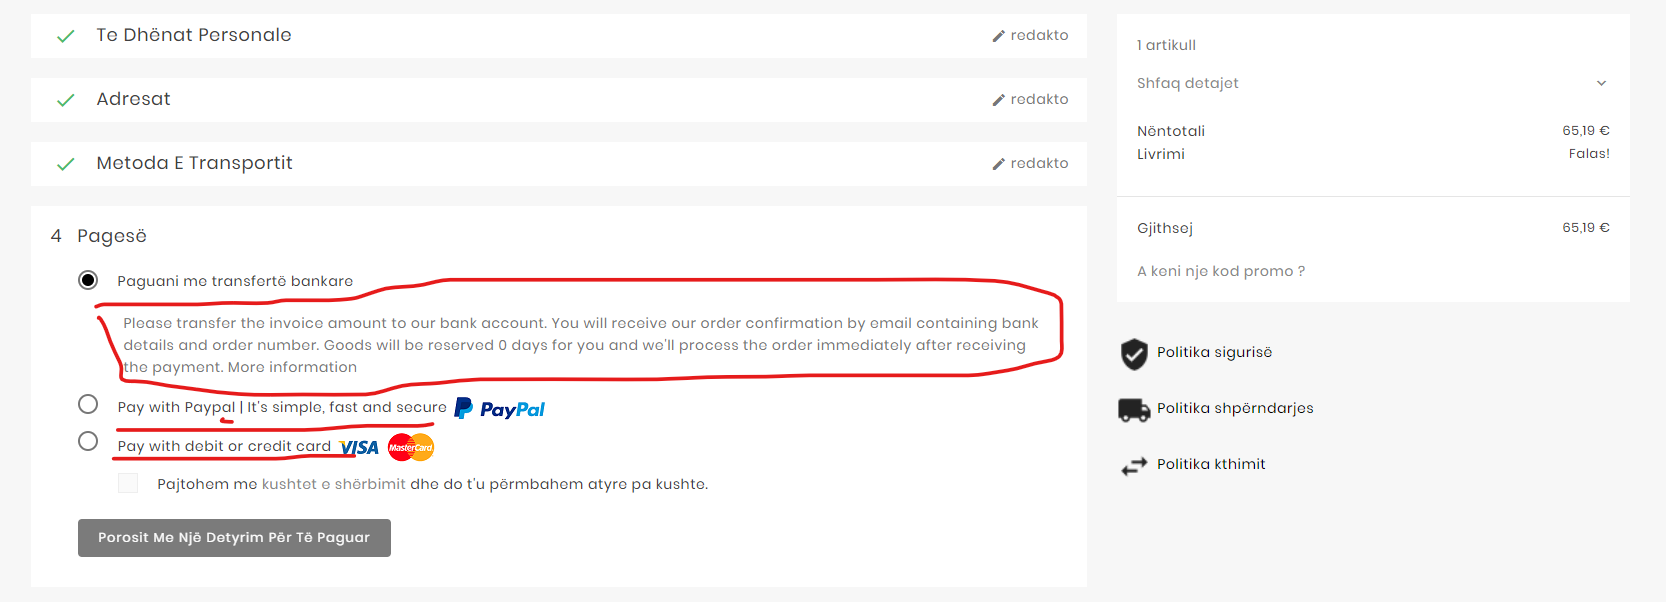
Task: Expand Shfaq detajet chevron
Action: (1601, 83)
